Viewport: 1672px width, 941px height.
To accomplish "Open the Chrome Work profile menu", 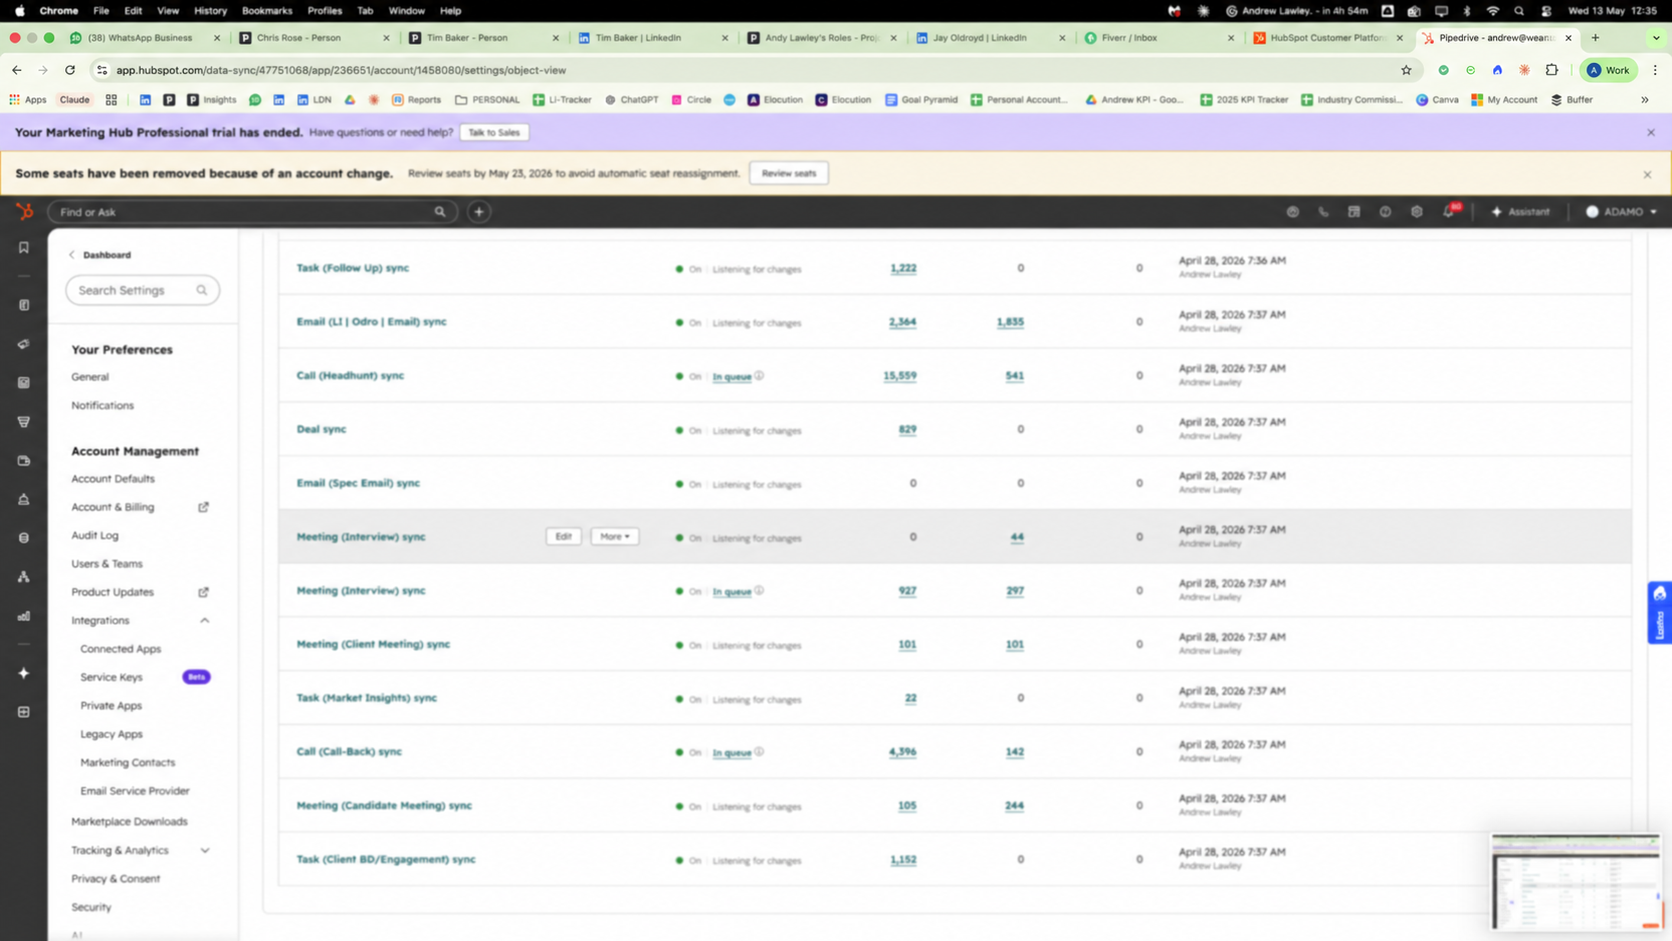I will [1608, 70].
